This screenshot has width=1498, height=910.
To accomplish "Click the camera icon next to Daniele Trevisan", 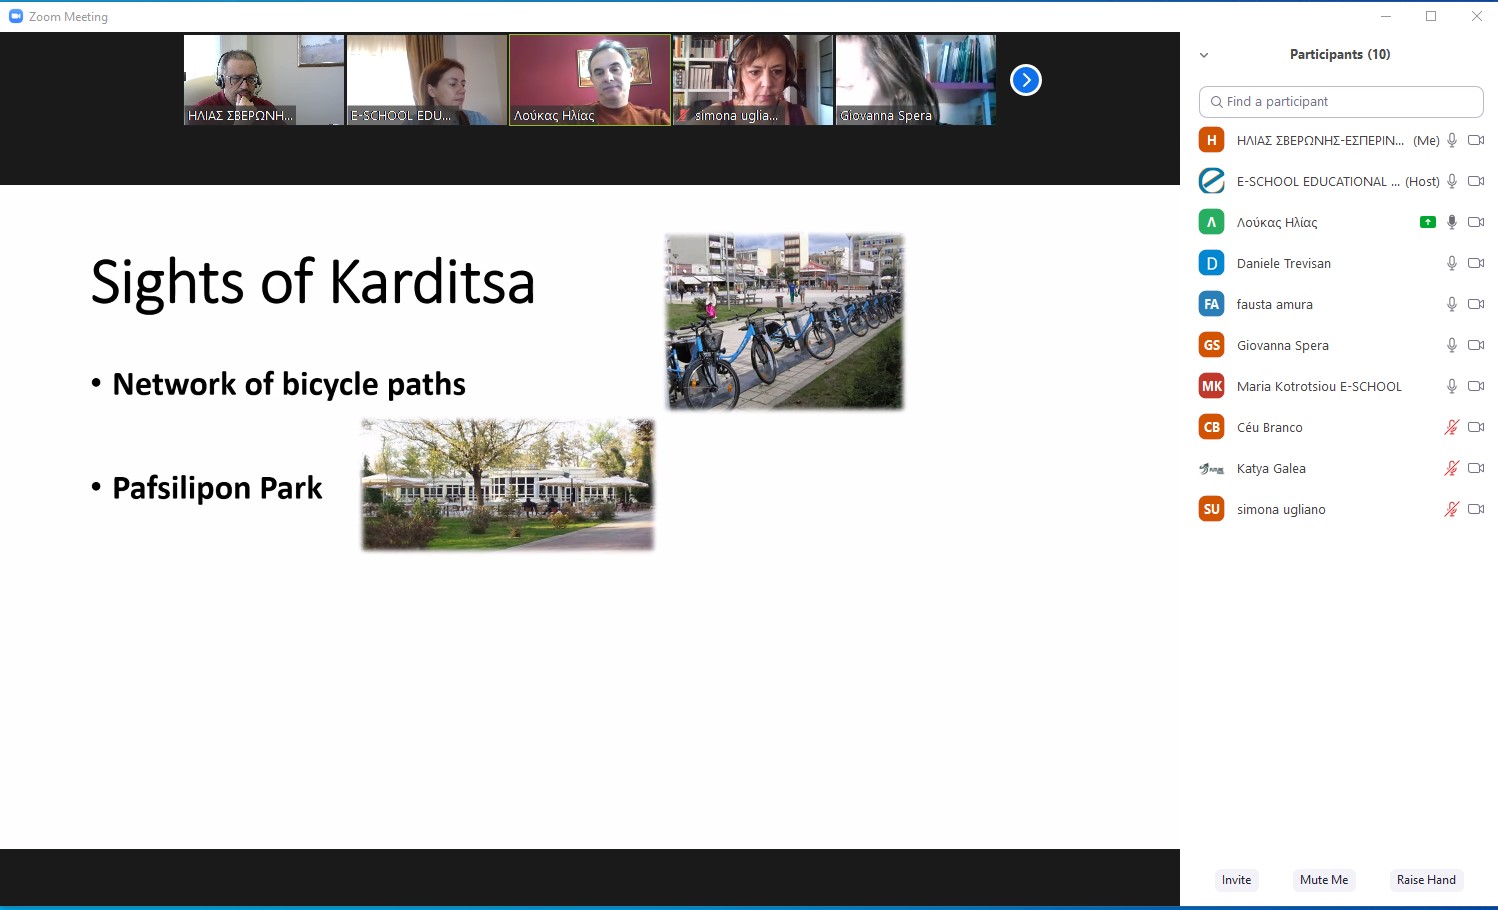I will pos(1476,263).
